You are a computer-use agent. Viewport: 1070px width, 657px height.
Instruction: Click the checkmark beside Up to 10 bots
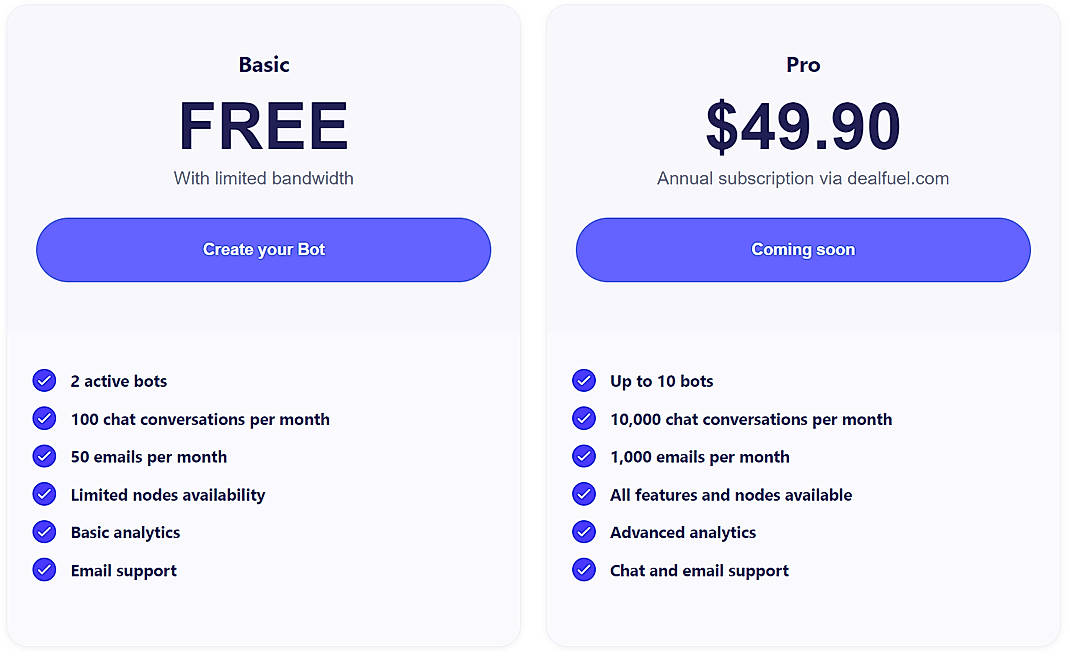click(x=584, y=380)
